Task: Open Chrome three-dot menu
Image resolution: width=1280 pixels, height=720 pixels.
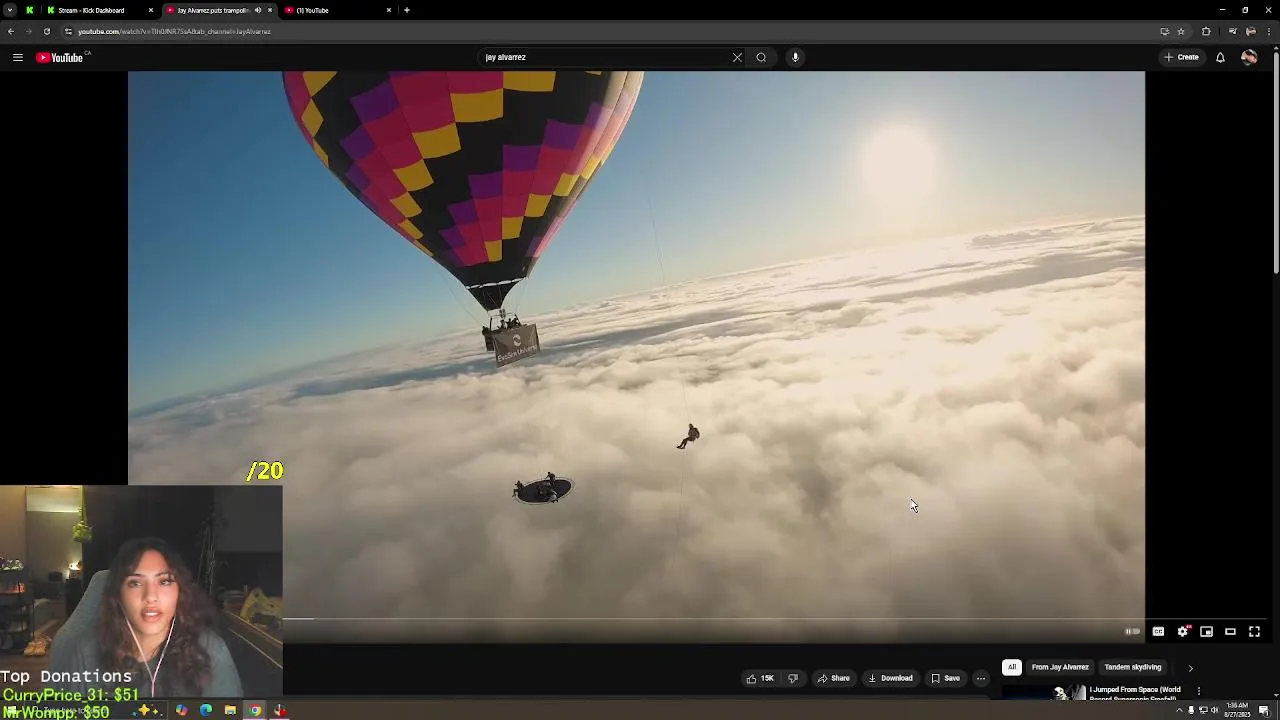Action: (1270, 31)
